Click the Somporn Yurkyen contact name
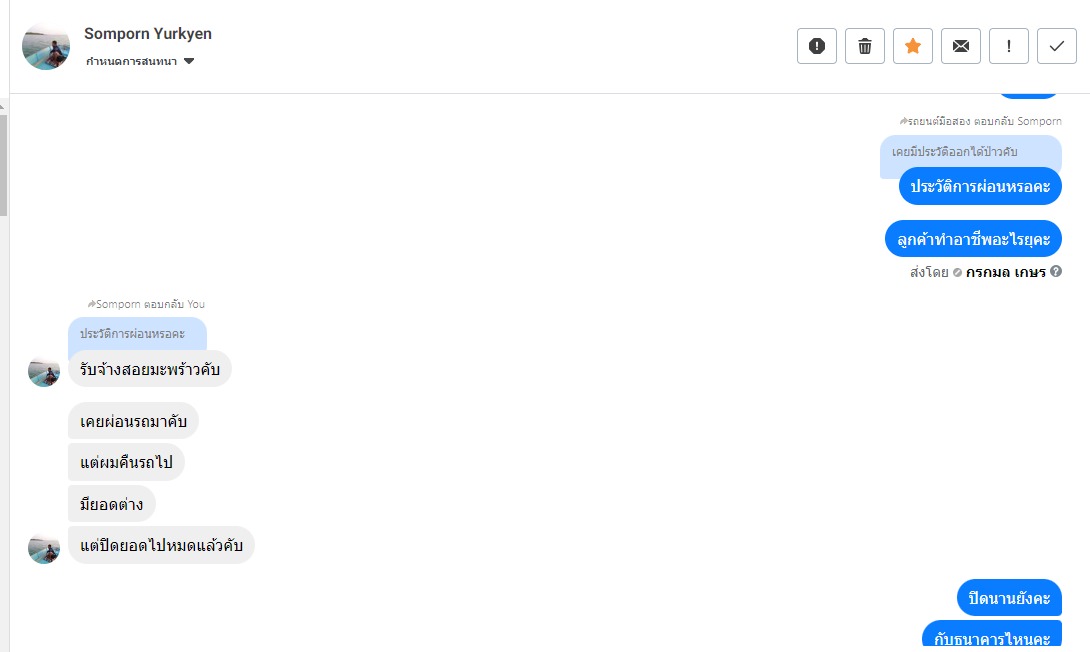Viewport: 1090px width, 652px height. [148, 34]
